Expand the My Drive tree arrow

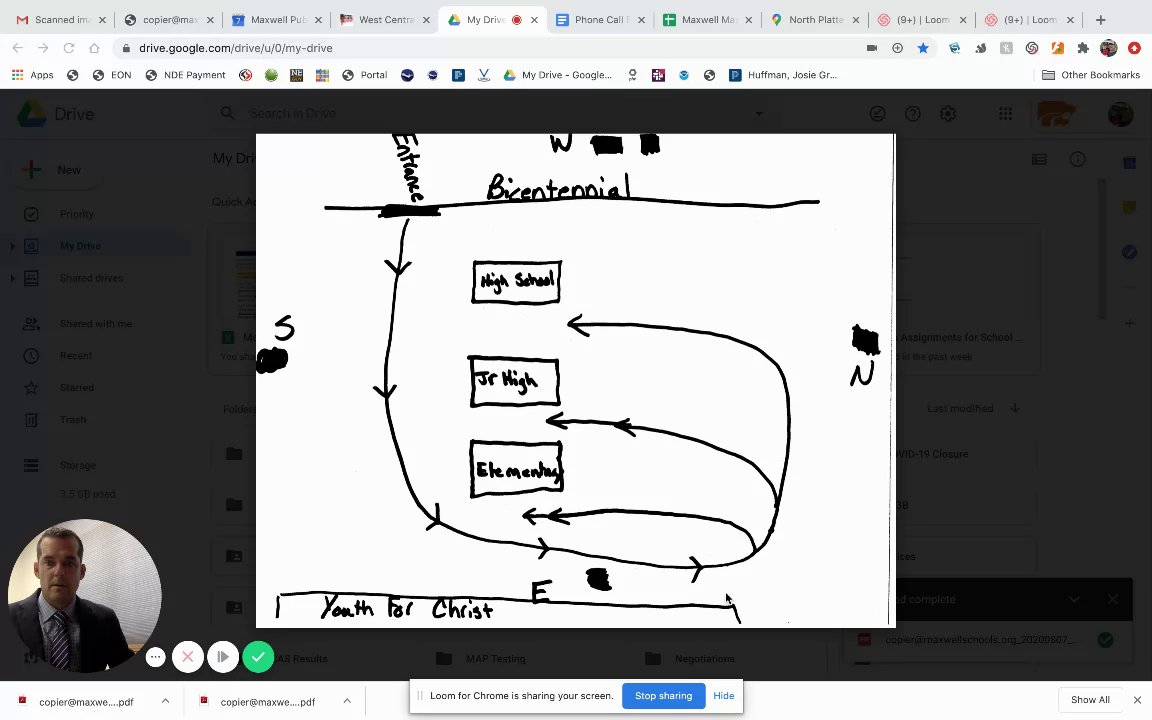click(x=12, y=246)
